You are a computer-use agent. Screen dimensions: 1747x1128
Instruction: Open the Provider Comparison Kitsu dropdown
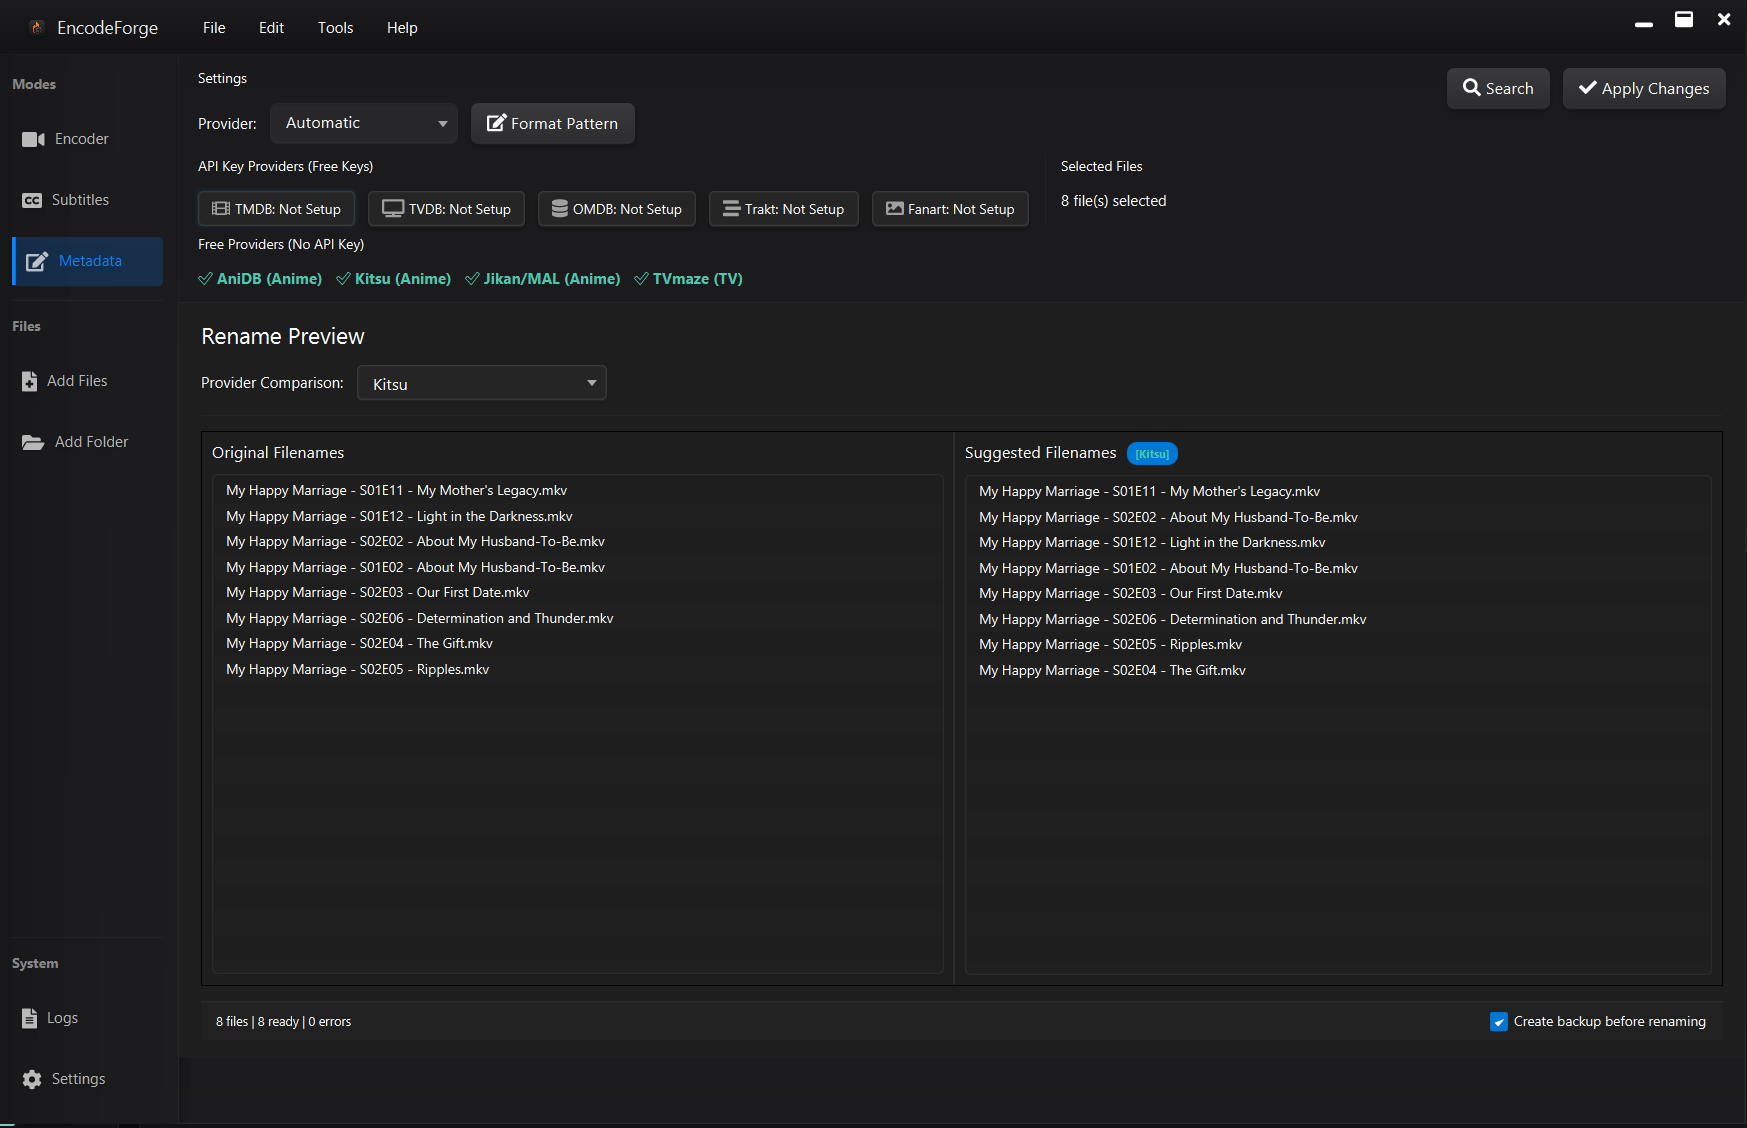tap(481, 383)
